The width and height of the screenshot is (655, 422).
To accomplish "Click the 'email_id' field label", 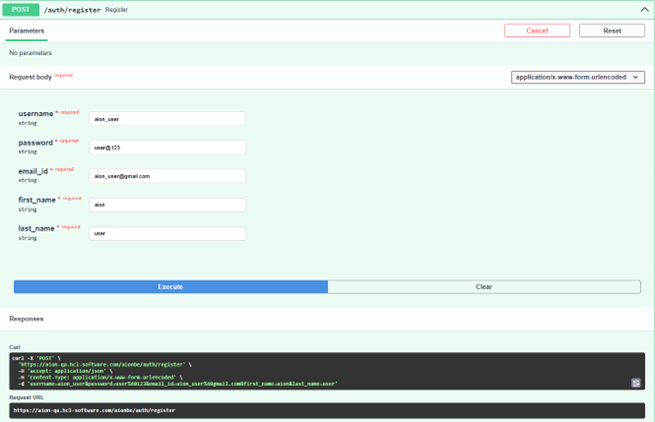I will point(33,171).
